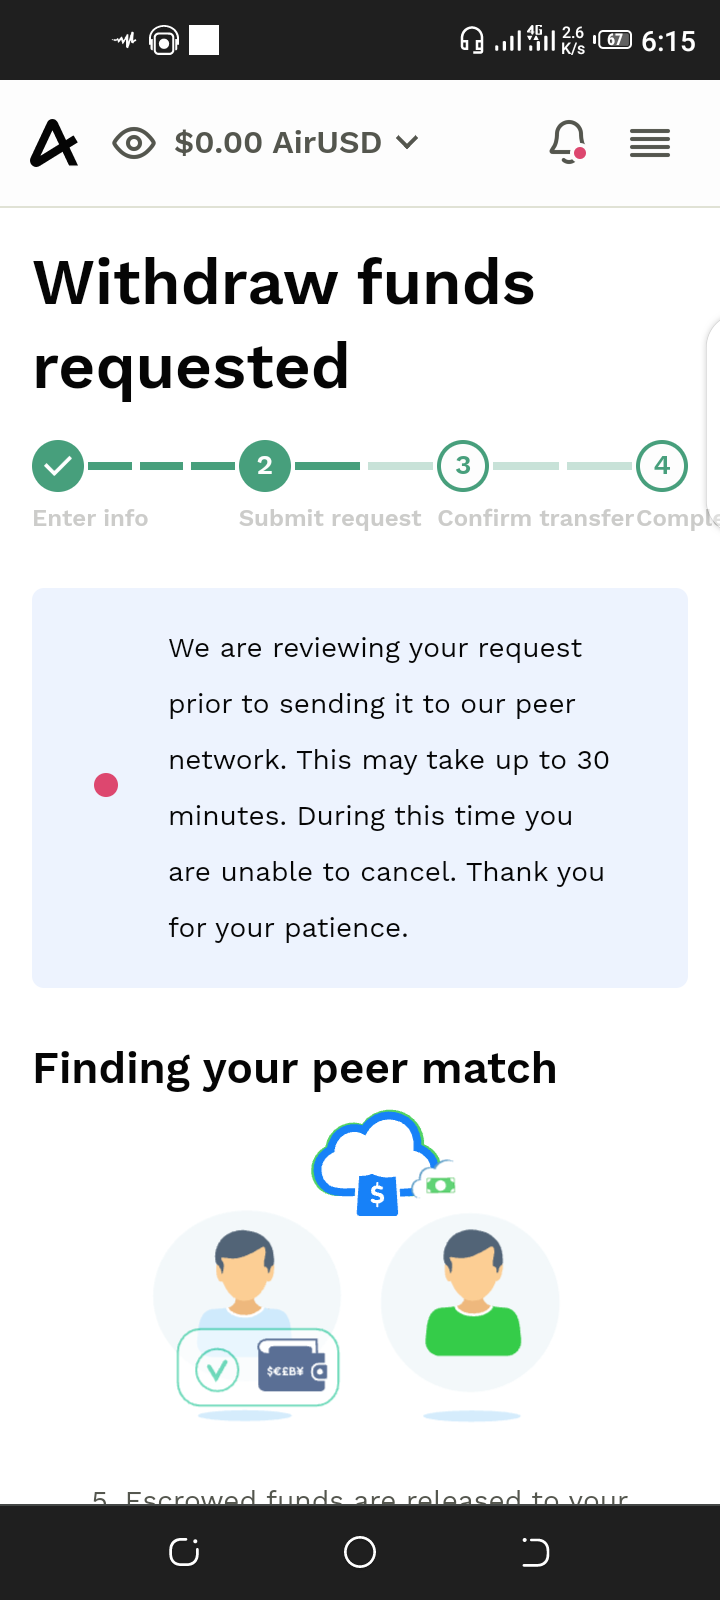Tap the $0.00 AirUSD balance text

click(278, 143)
